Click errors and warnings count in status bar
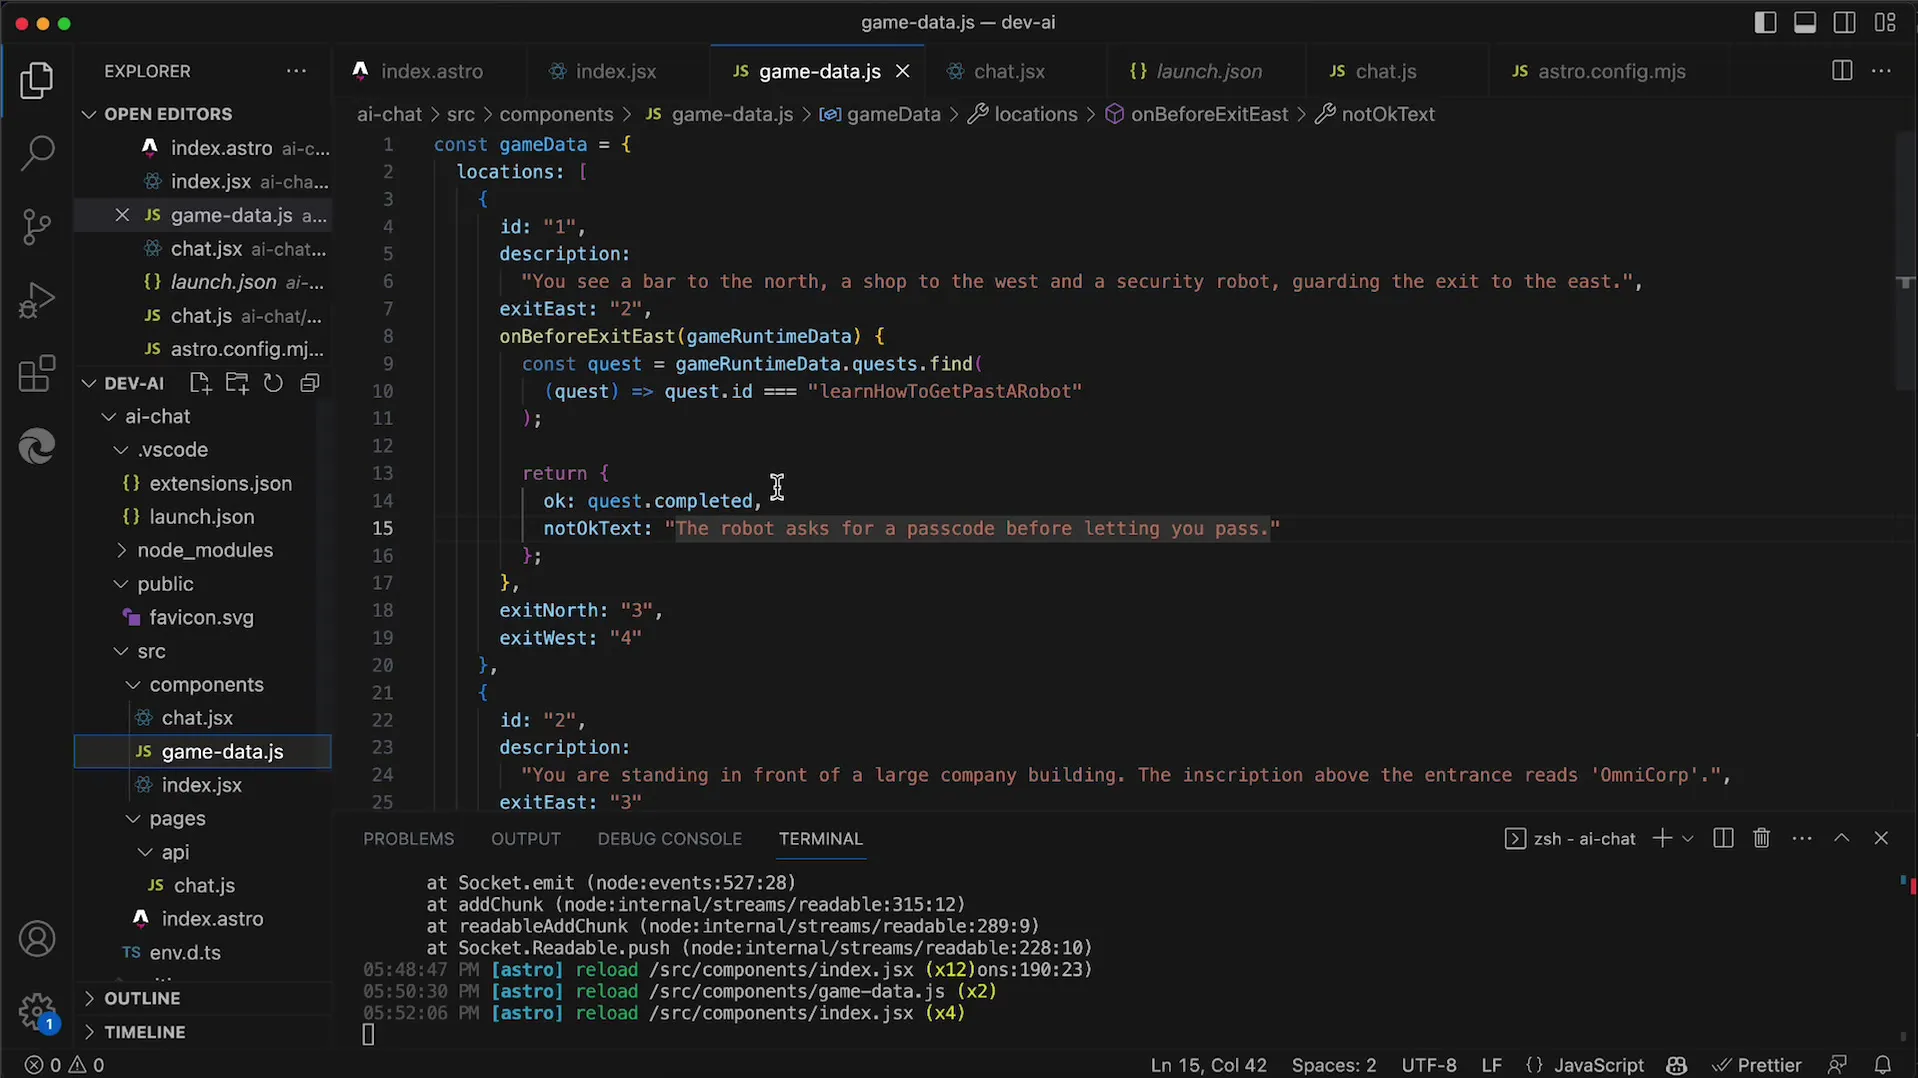 (x=65, y=1065)
